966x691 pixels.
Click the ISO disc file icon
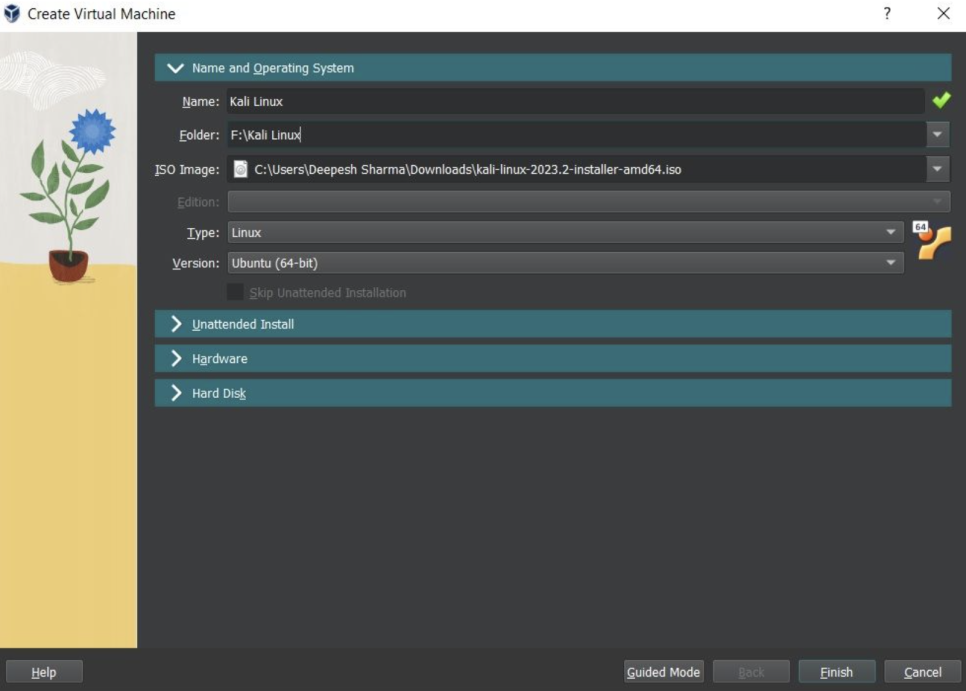(x=241, y=169)
